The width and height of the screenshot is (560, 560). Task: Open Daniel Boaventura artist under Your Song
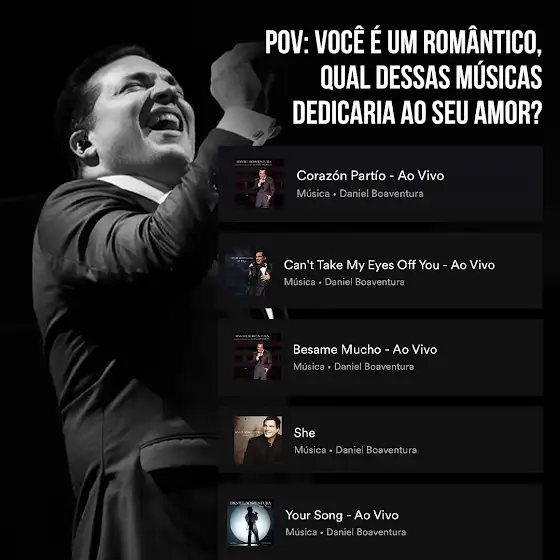tap(366, 532)
